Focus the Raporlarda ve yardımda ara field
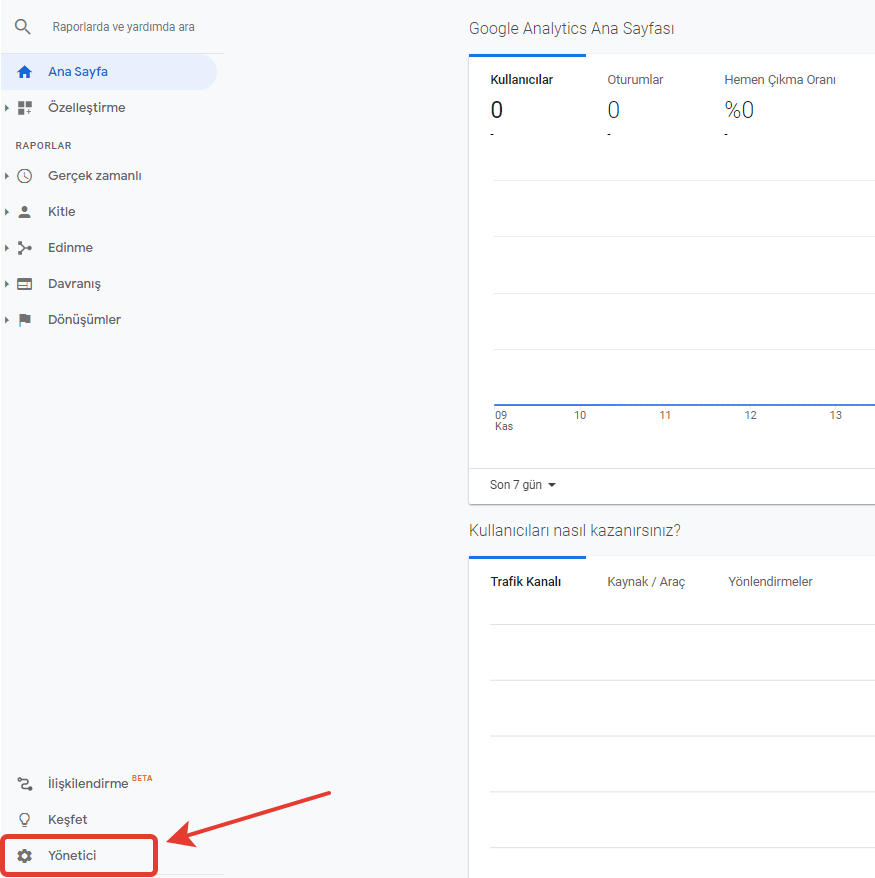875x878 pixels. tap(124, 27)
